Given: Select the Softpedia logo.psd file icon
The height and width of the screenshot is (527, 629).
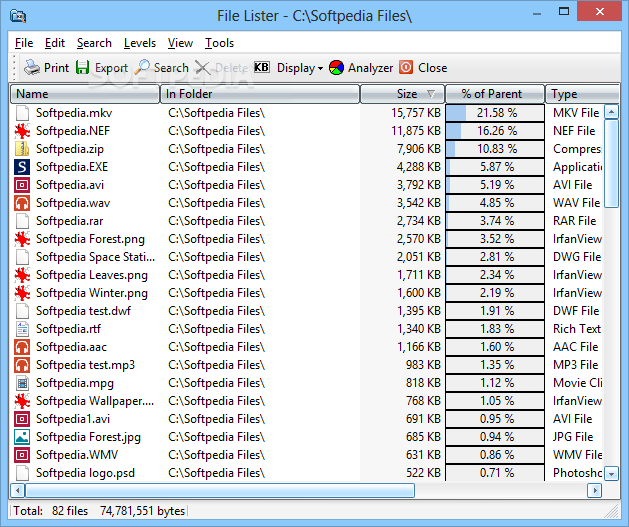Looking at the screenshot, I should [x=22, y=473].
